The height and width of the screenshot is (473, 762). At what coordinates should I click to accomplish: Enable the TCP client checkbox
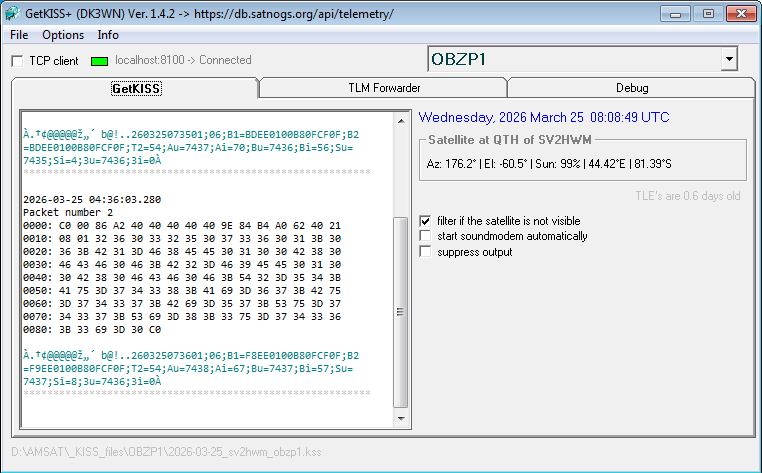[x=17, y=61]
